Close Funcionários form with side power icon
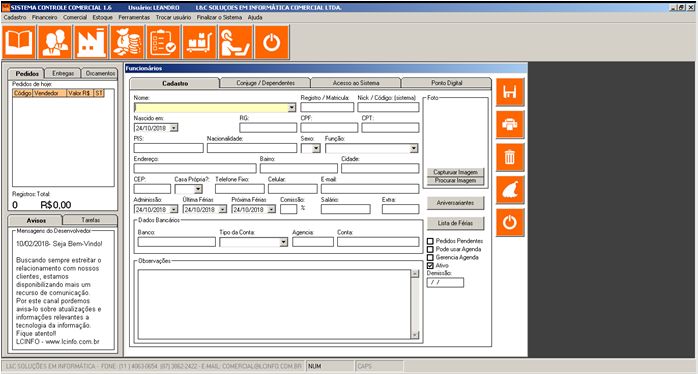698x374 pixels. click(510, 222)
